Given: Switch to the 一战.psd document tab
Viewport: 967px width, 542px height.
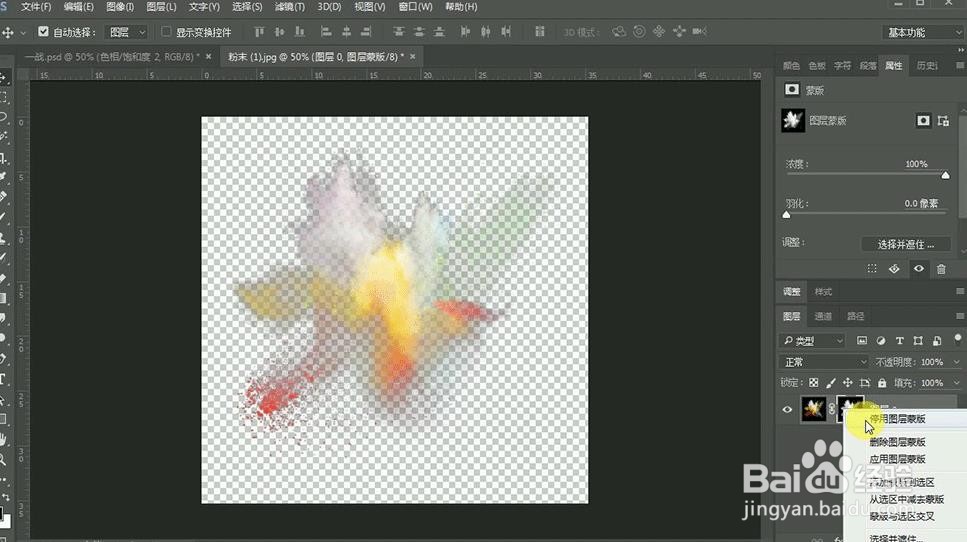Looking at the screenshot, I should coord(111,57).
